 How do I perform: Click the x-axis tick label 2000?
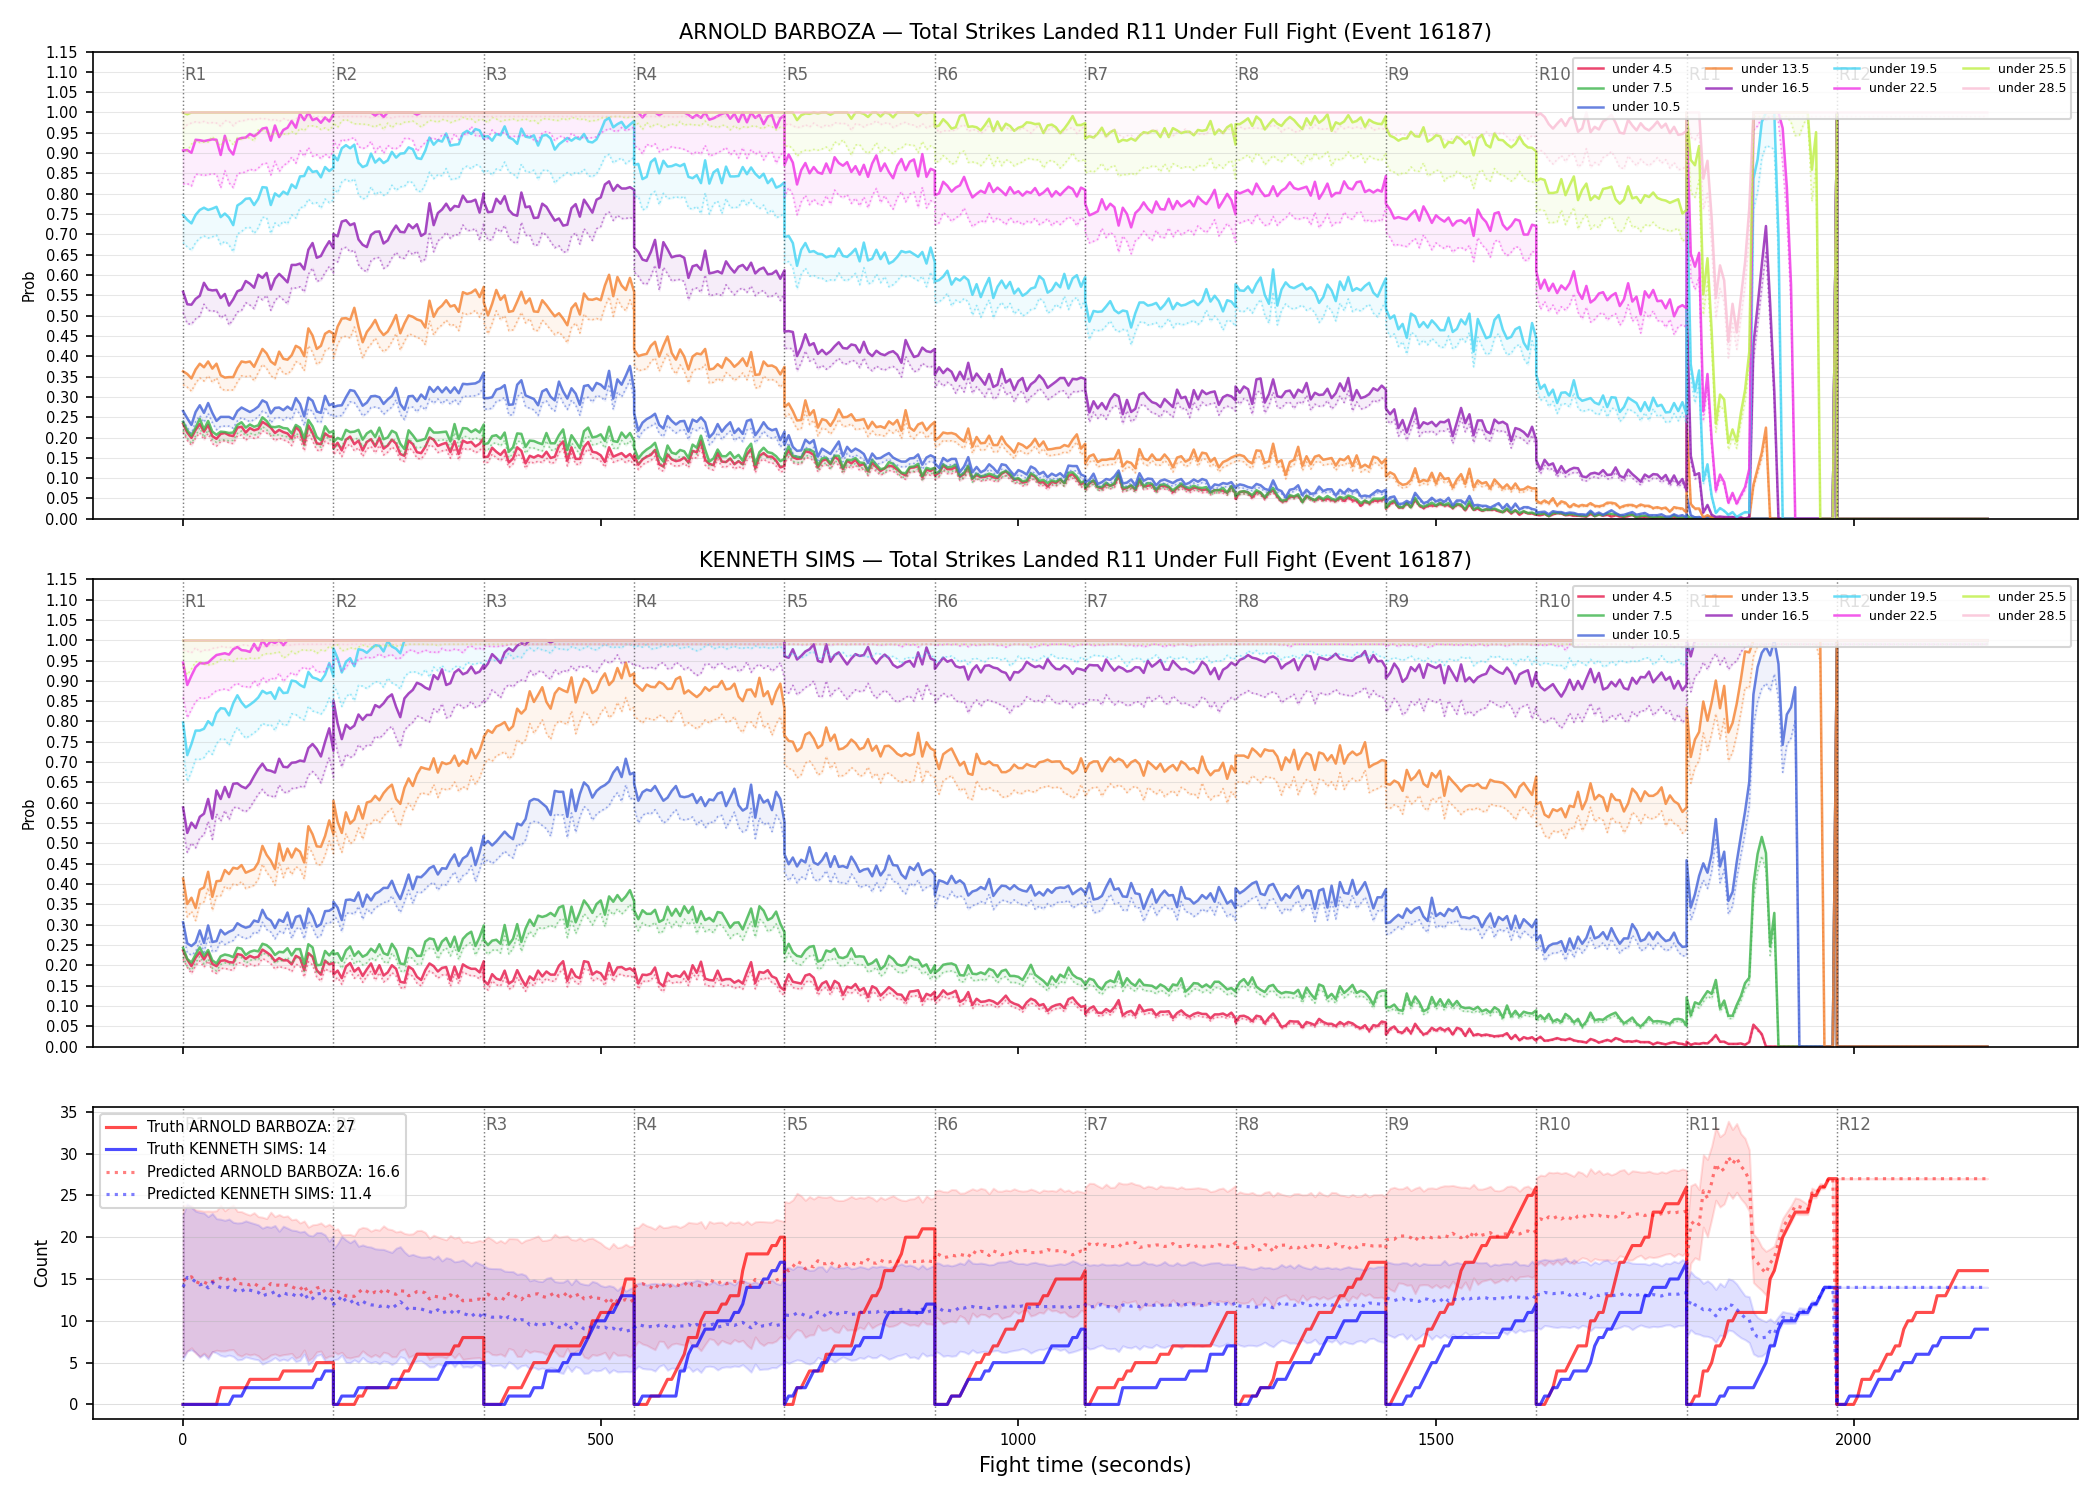[x=1853, y=1440]
